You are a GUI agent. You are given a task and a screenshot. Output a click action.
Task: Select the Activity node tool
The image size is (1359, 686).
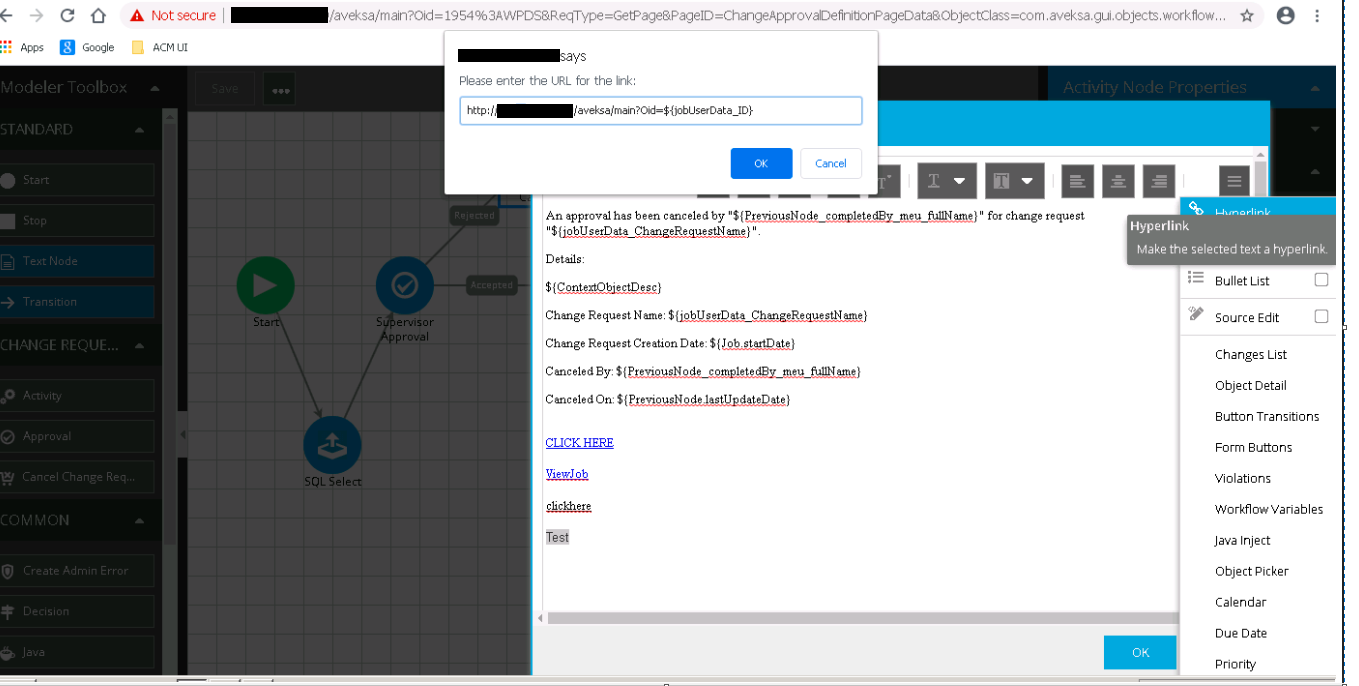[x=55, y=395]
